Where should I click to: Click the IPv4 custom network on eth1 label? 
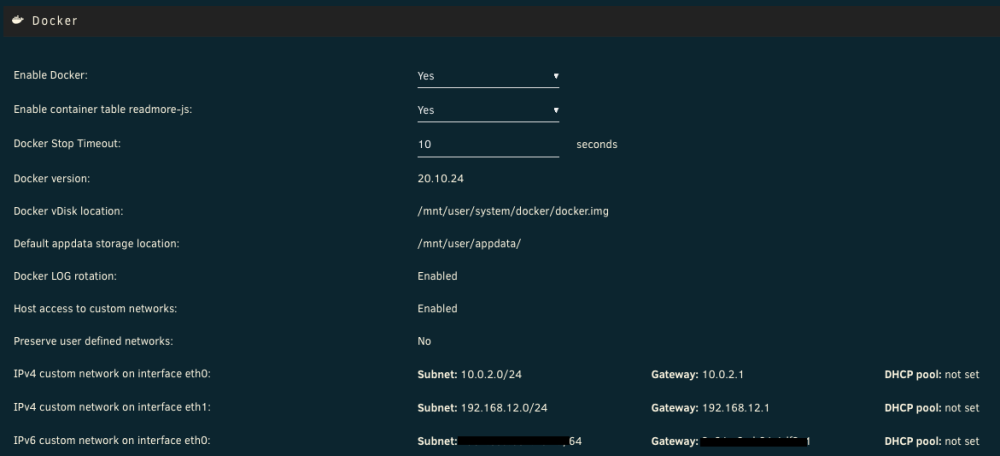pos(112,407)
